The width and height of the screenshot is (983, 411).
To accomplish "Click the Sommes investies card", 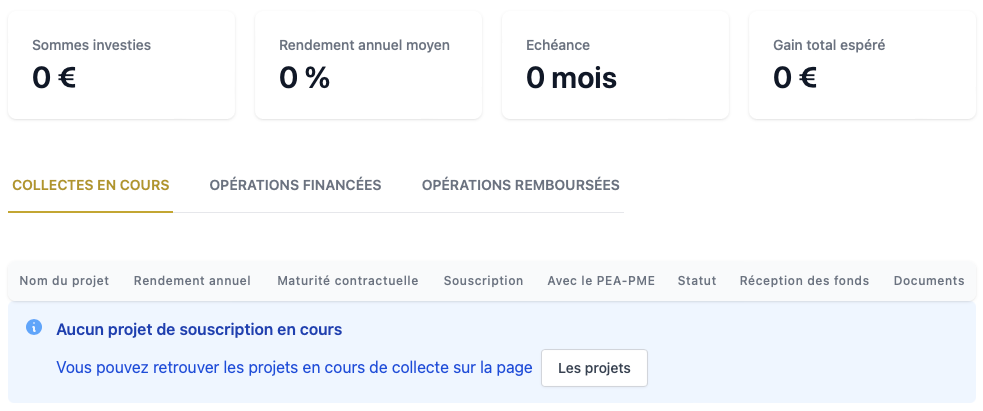I will point(121,65).
